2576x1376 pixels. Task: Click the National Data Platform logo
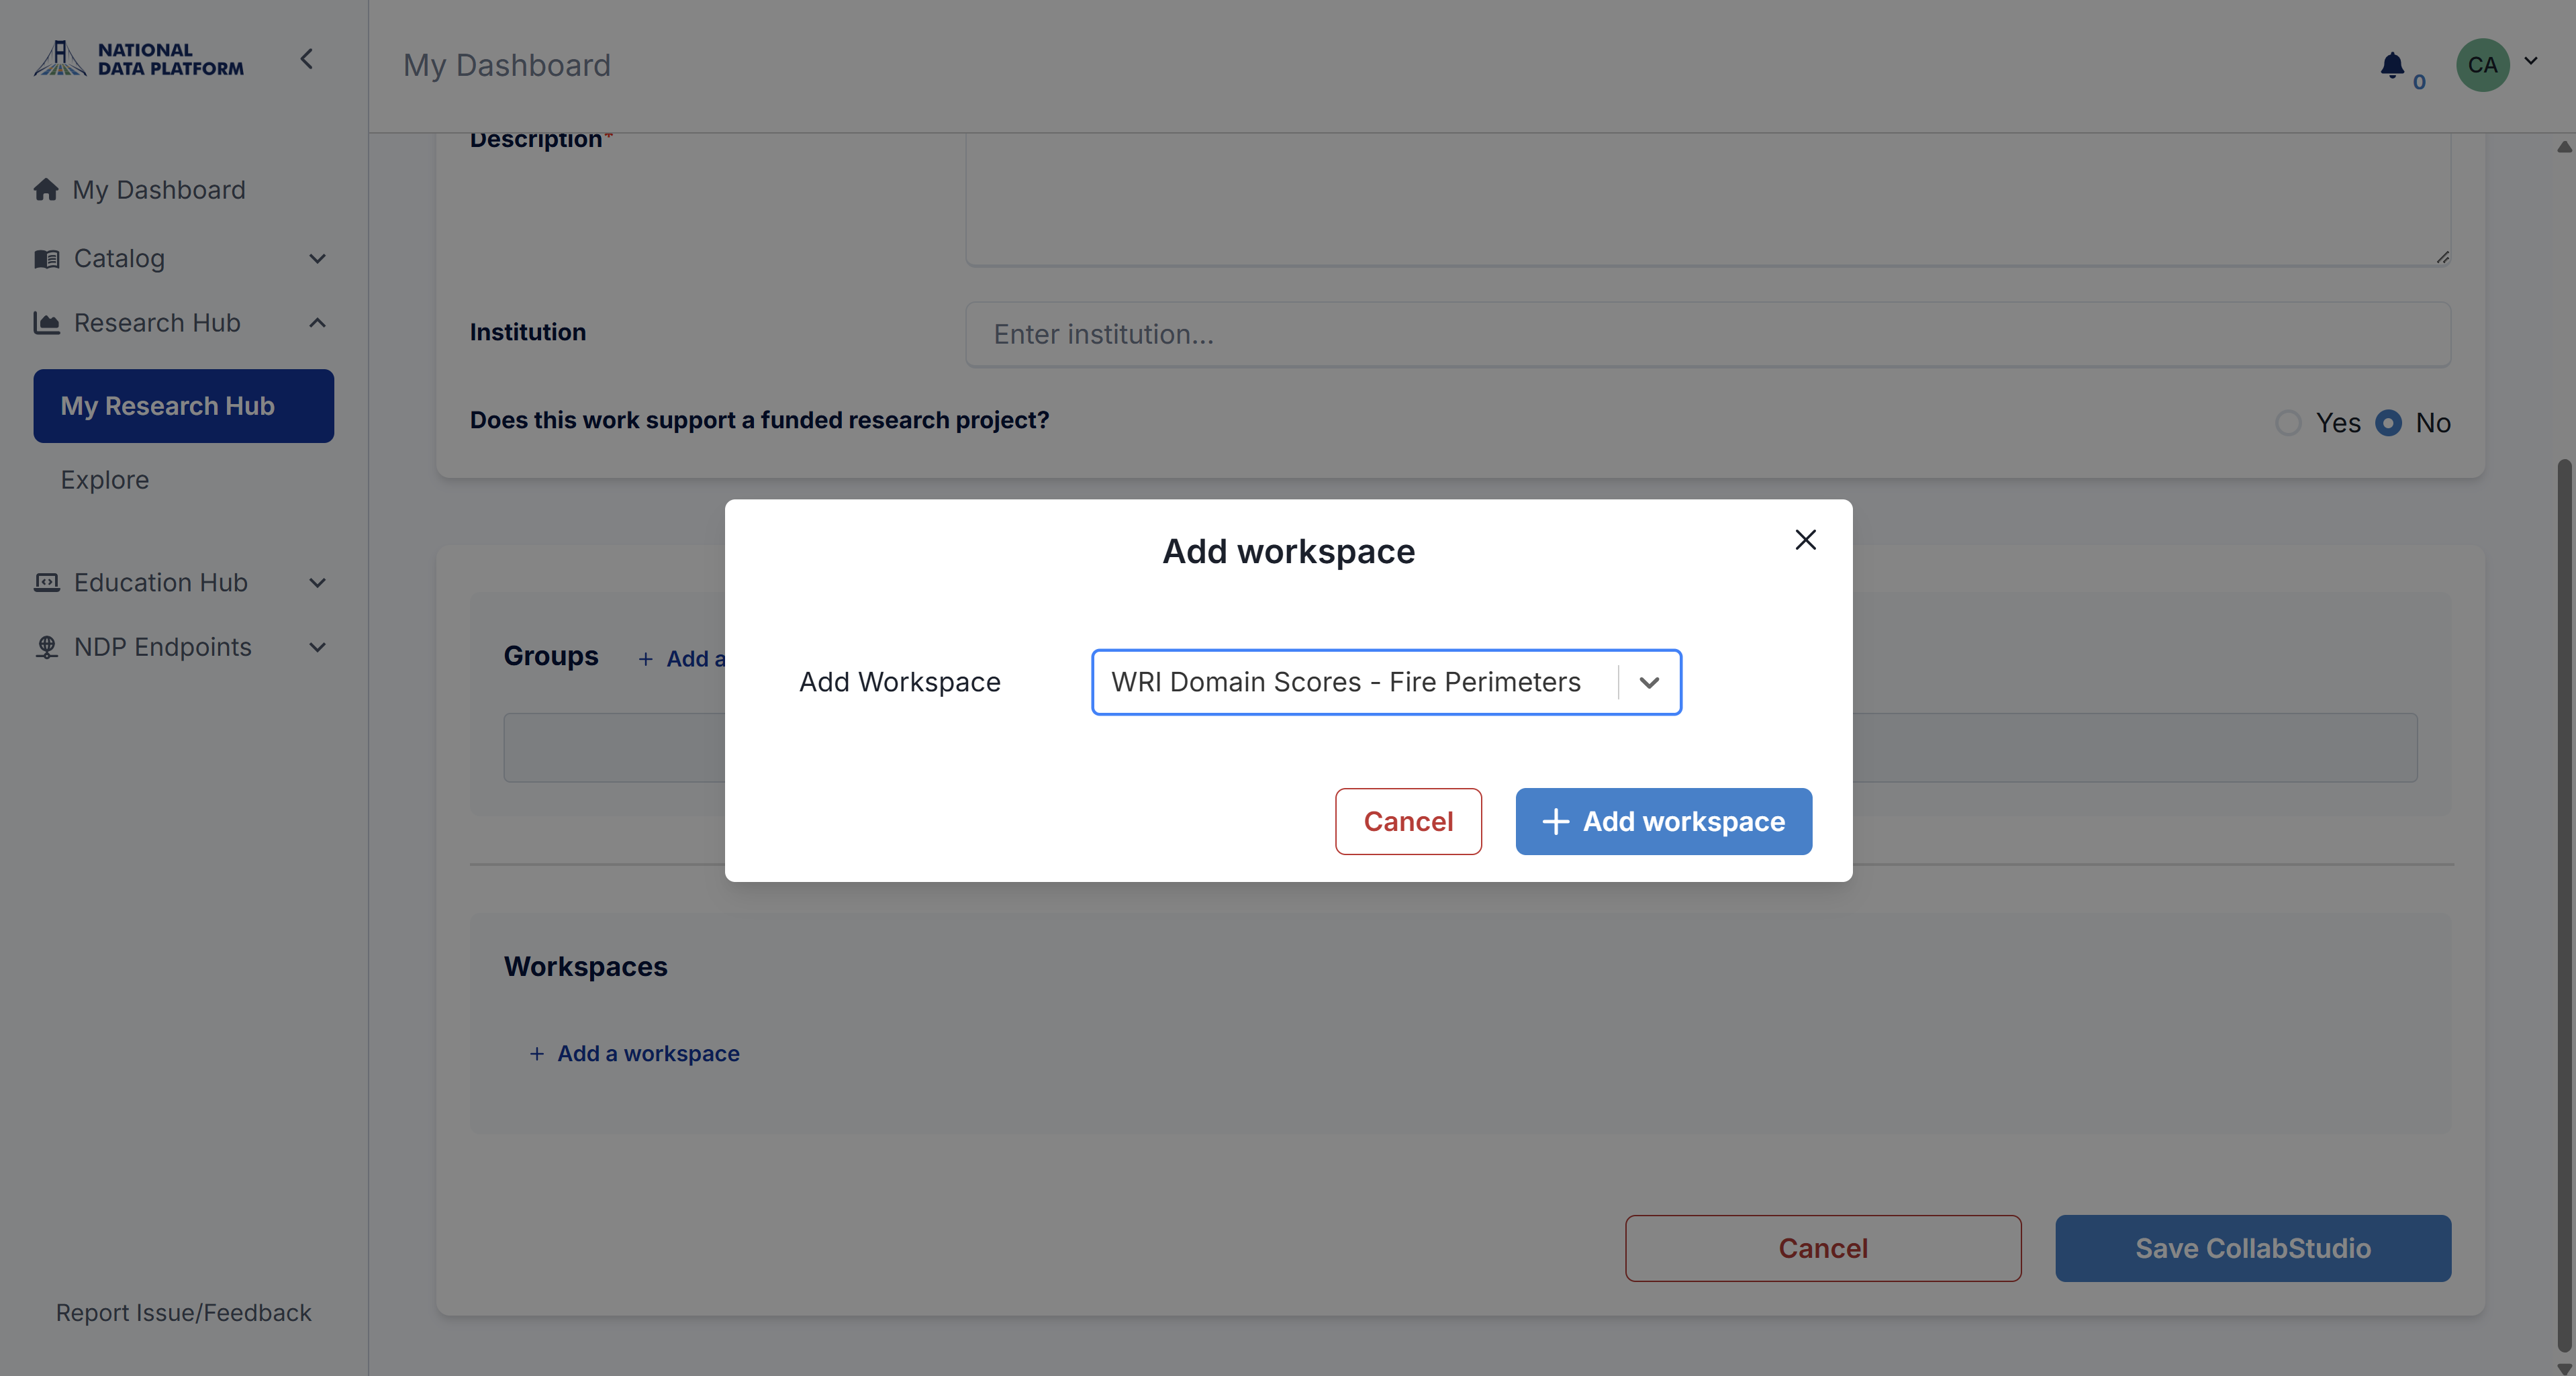139,59
